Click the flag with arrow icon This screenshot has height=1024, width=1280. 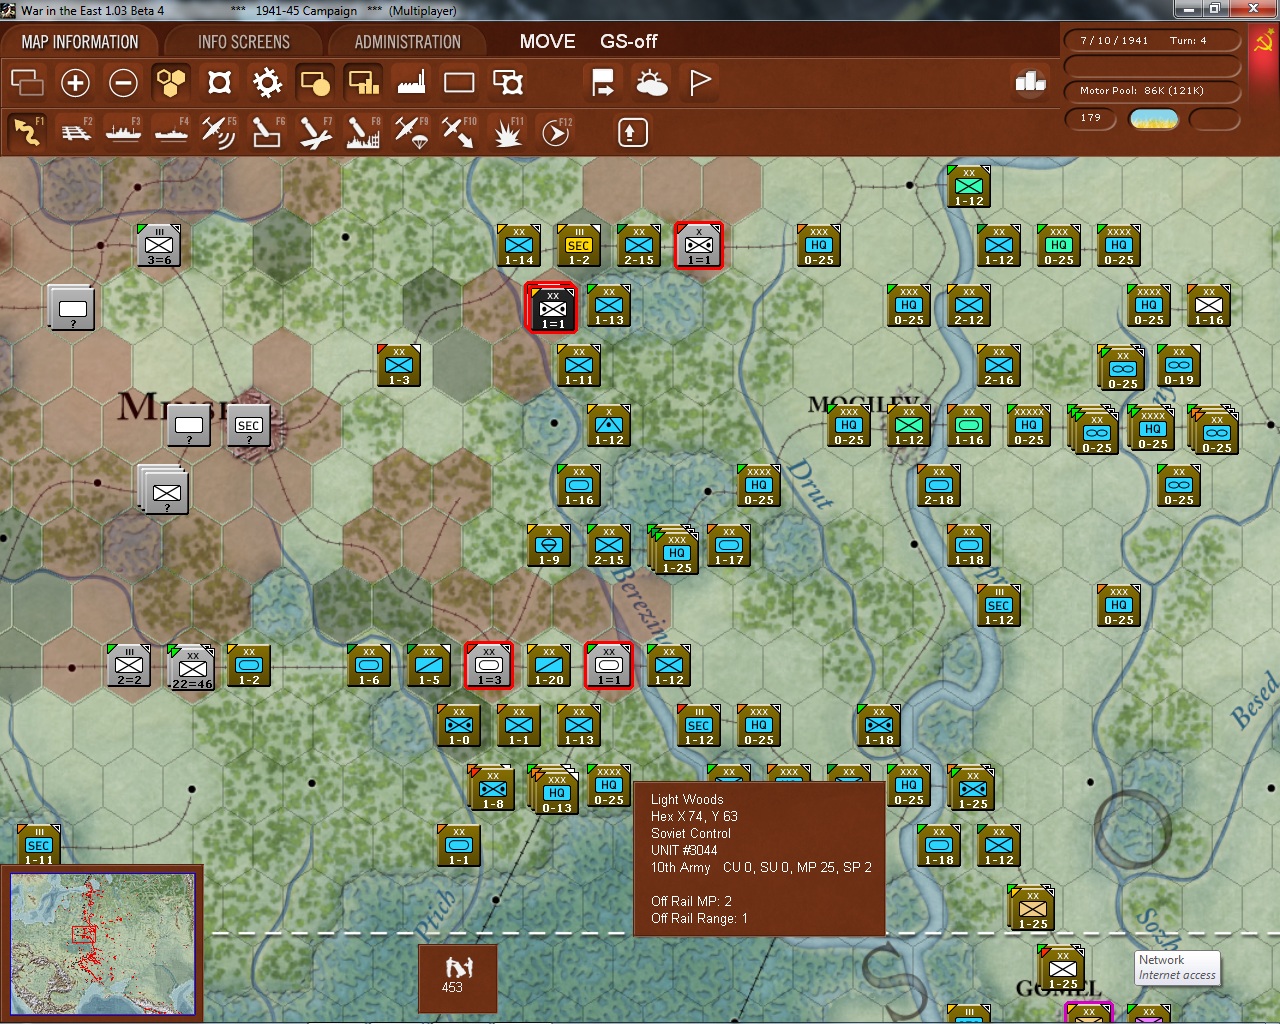tap(603, 82)
